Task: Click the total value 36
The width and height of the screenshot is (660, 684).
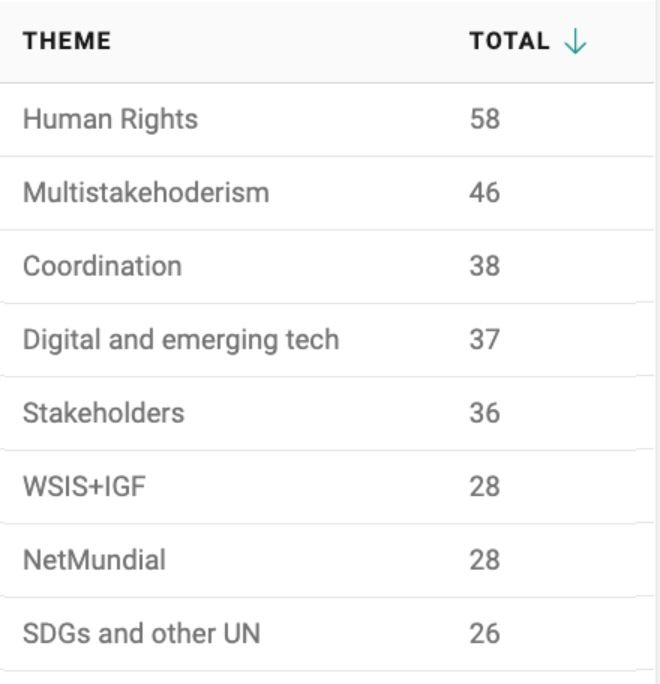Action: tap(485, 413)
